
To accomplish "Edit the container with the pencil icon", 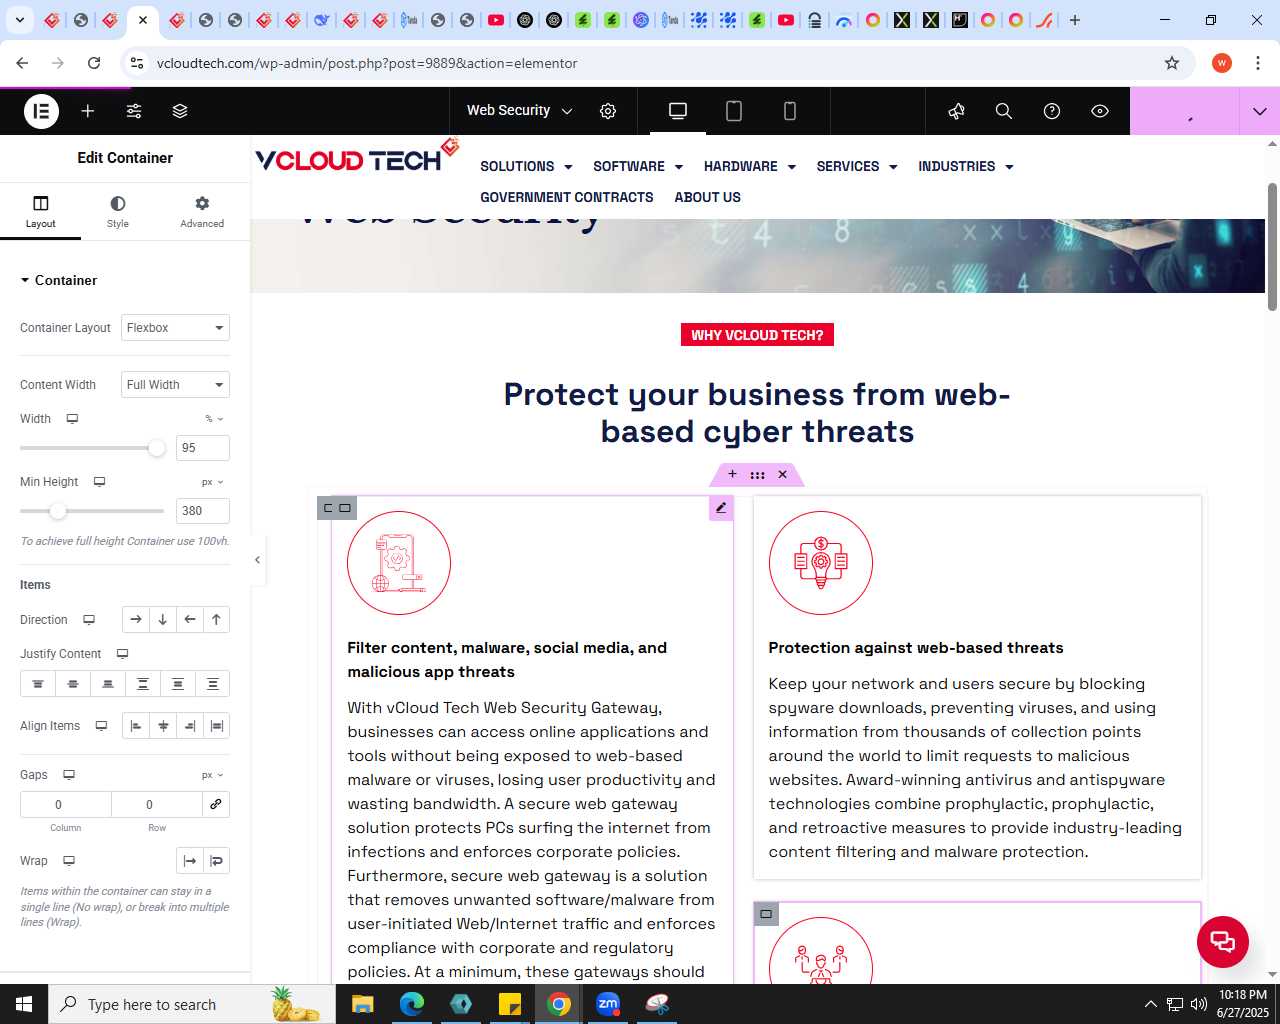I will 721,508.
